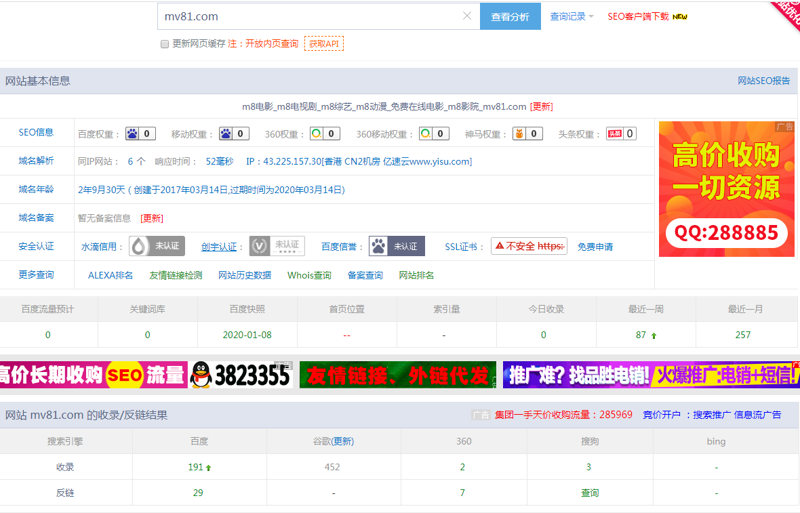Select the 域名备案 row label
Image resolution: width=800 pixels, height=513 pixels.
click(36, 218)
